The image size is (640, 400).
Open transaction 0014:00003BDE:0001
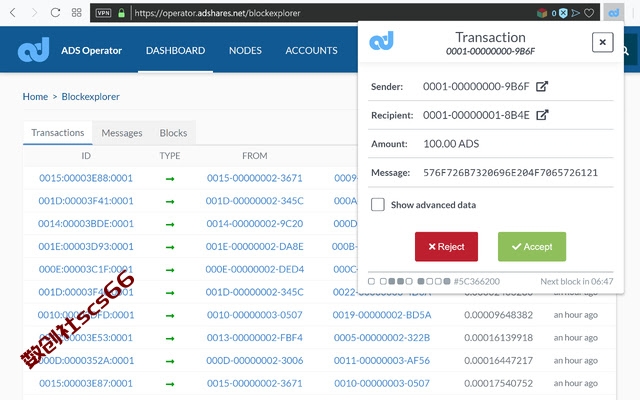pyautogui.click(x=86, y=224)
